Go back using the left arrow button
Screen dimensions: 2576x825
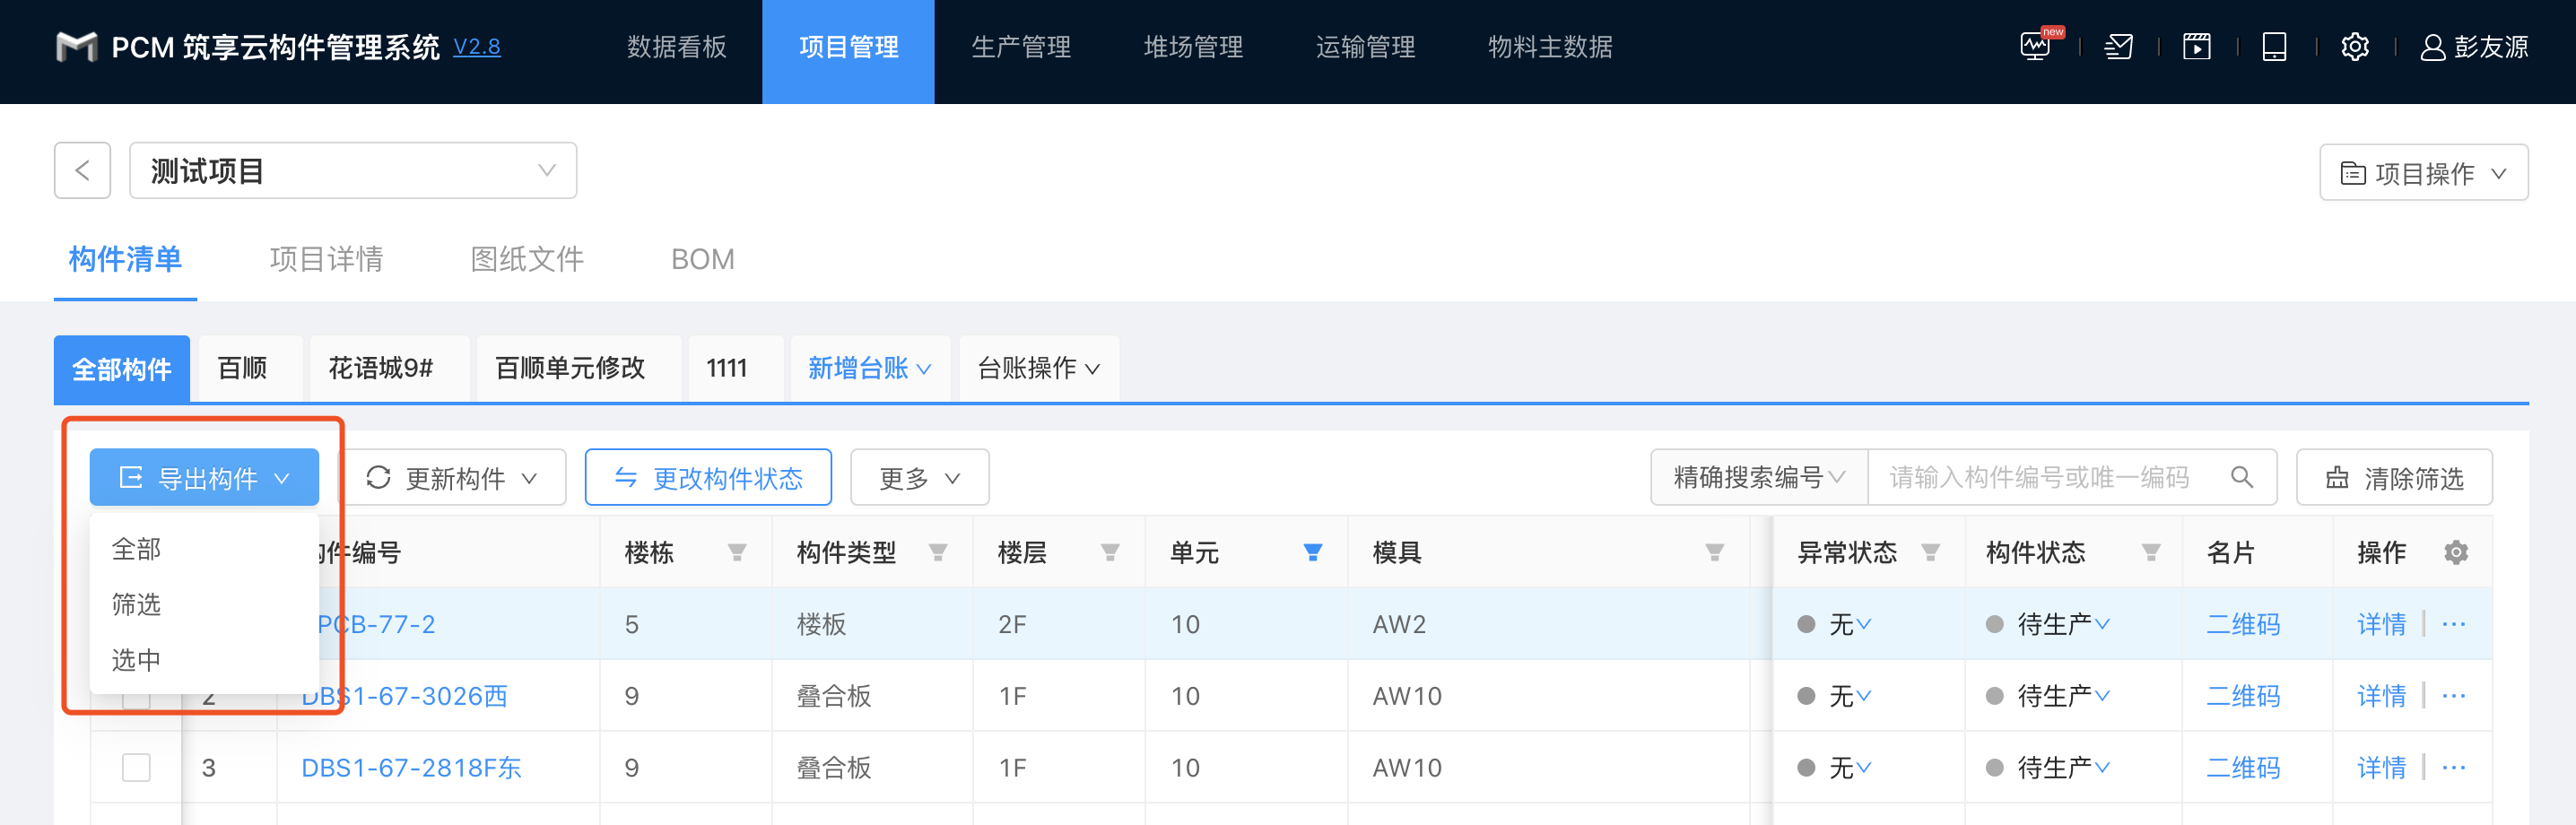click(82, 171)
